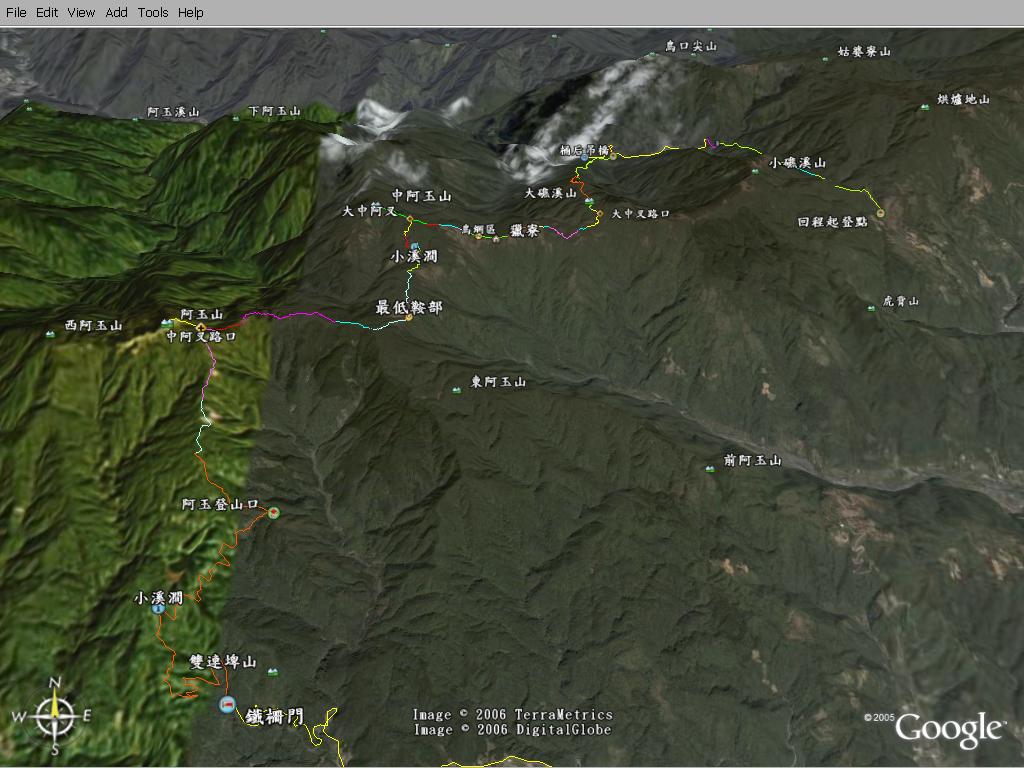Click the 中阿叉路口 junction marker
This screenshot has height=768, width=1024.
point(201,327)
